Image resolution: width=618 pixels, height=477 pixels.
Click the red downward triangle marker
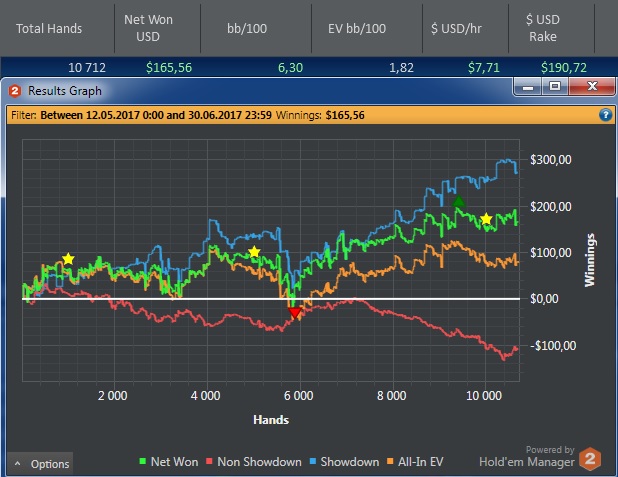pos(295,313)
